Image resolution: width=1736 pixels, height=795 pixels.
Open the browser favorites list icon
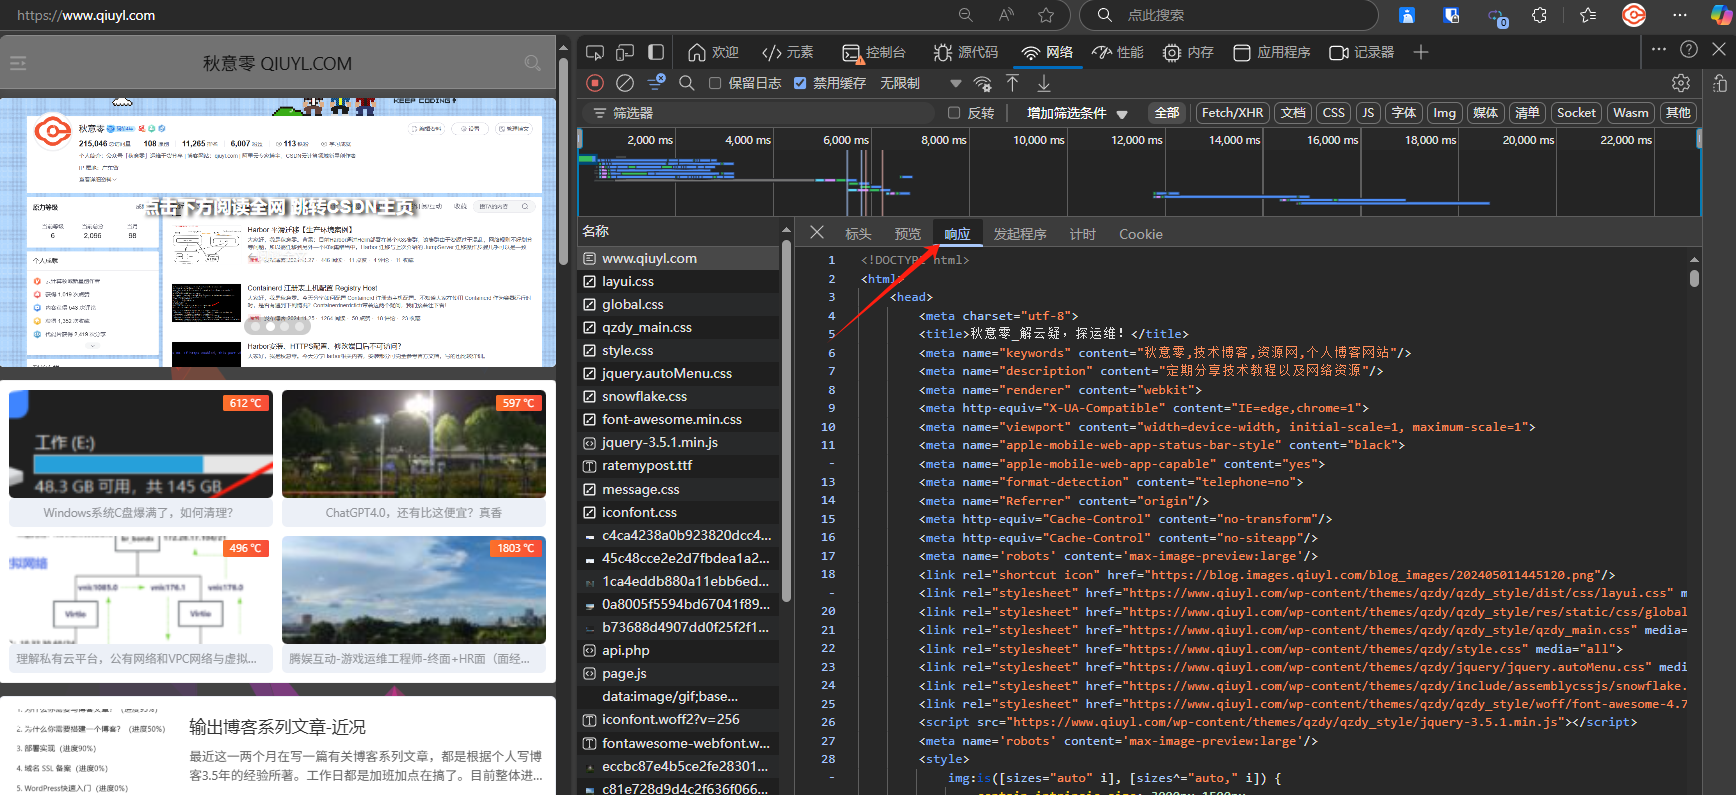coord(1588,15)
